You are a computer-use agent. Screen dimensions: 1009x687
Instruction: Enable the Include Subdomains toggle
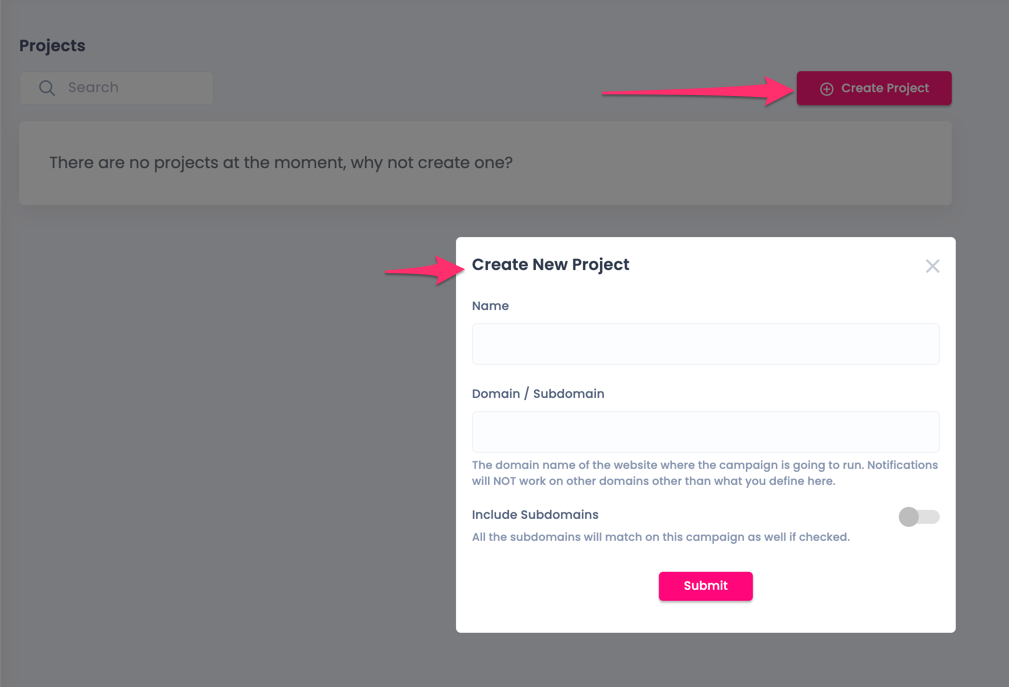click(x=918, y=516)
